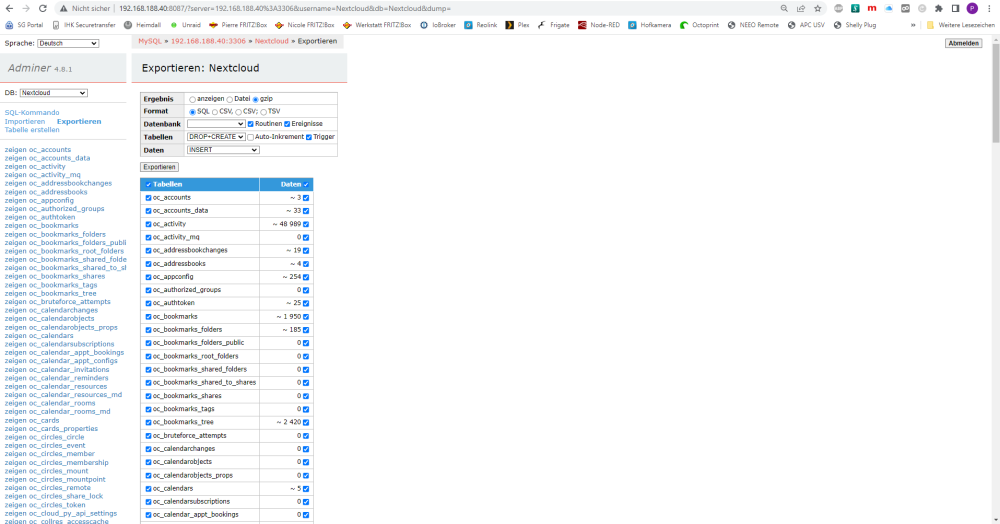Open the Heimdall bookmark
The image size is (1000, 524).
click(142, 25)
